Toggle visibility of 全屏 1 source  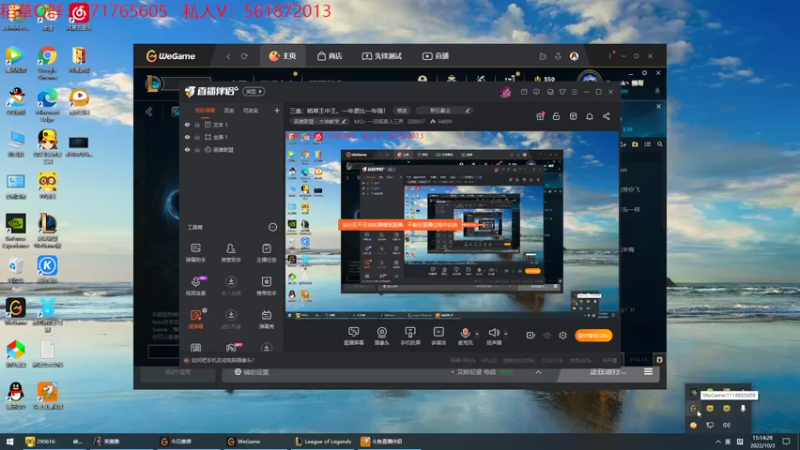tap(187, 137)
